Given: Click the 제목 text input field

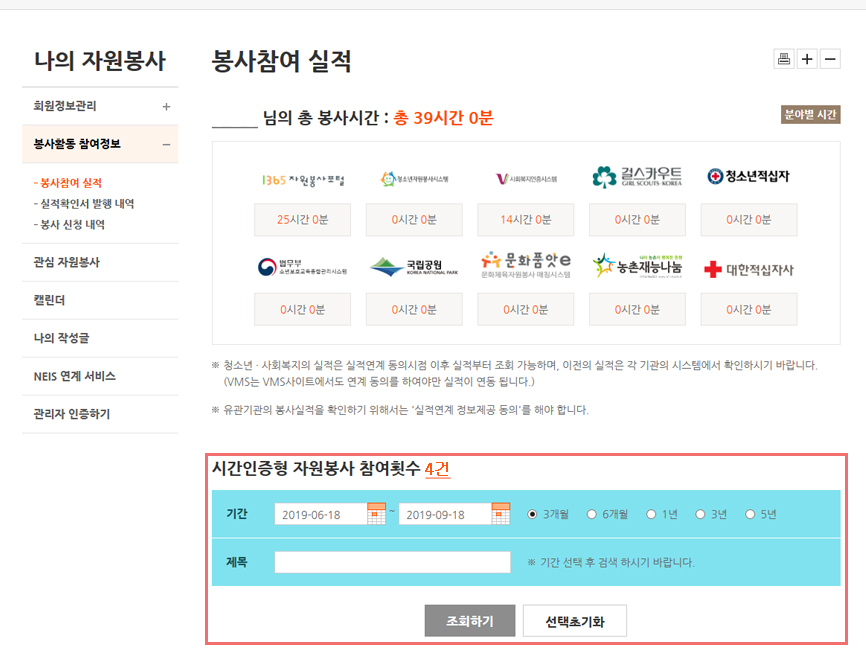Looking at the screenshot, I should [392, 562].
